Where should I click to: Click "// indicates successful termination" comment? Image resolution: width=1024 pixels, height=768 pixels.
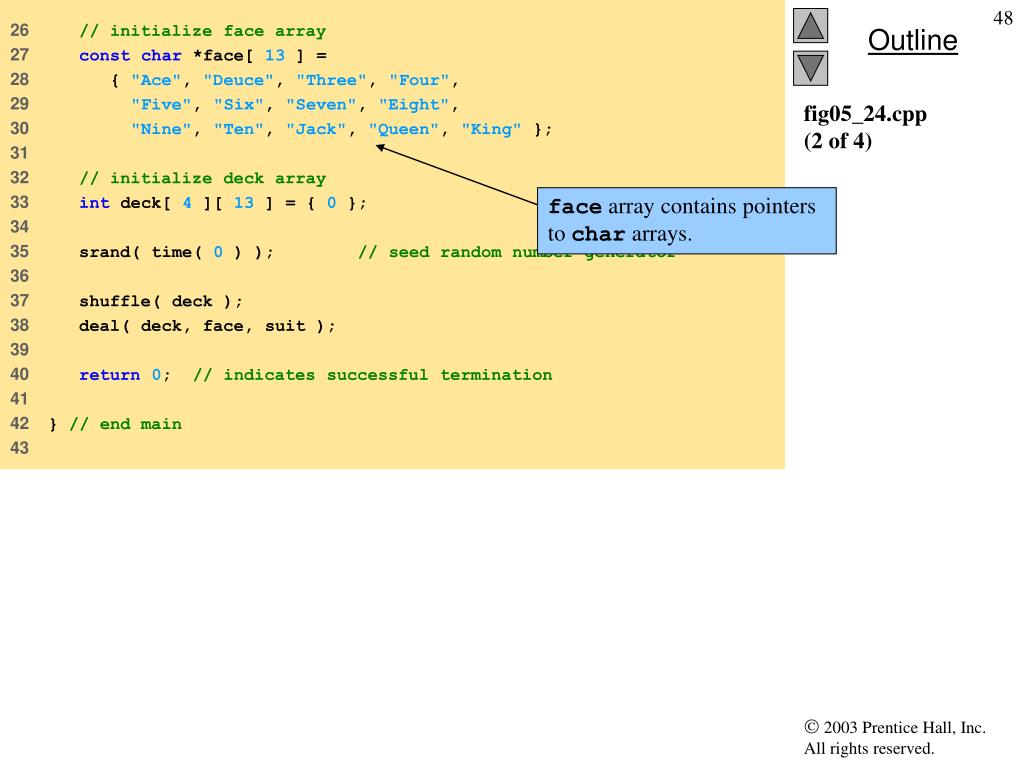click(372, 375)
